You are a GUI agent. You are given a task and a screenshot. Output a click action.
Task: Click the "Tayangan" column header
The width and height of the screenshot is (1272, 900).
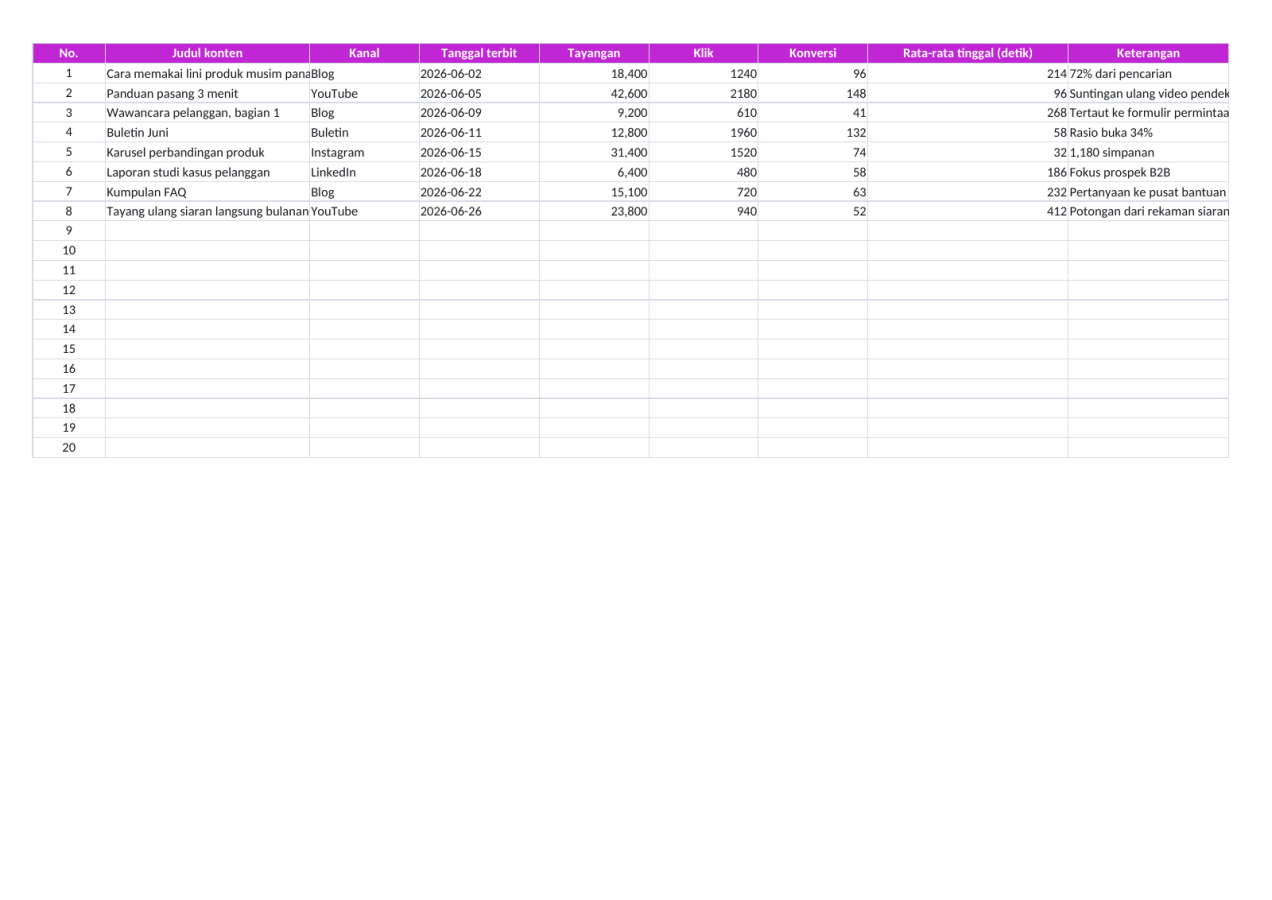point(594,53)
